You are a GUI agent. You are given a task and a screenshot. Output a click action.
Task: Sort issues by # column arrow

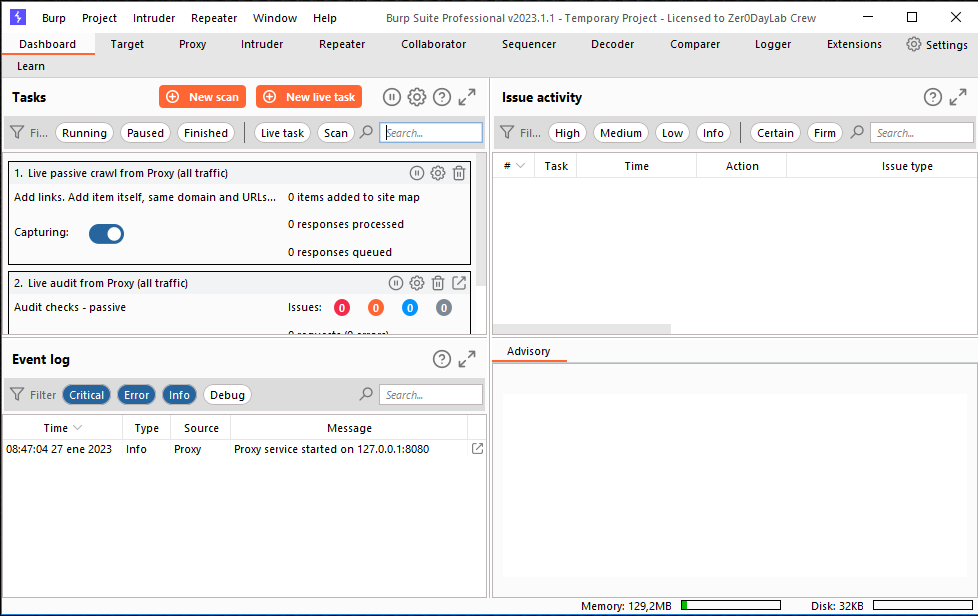521,166
